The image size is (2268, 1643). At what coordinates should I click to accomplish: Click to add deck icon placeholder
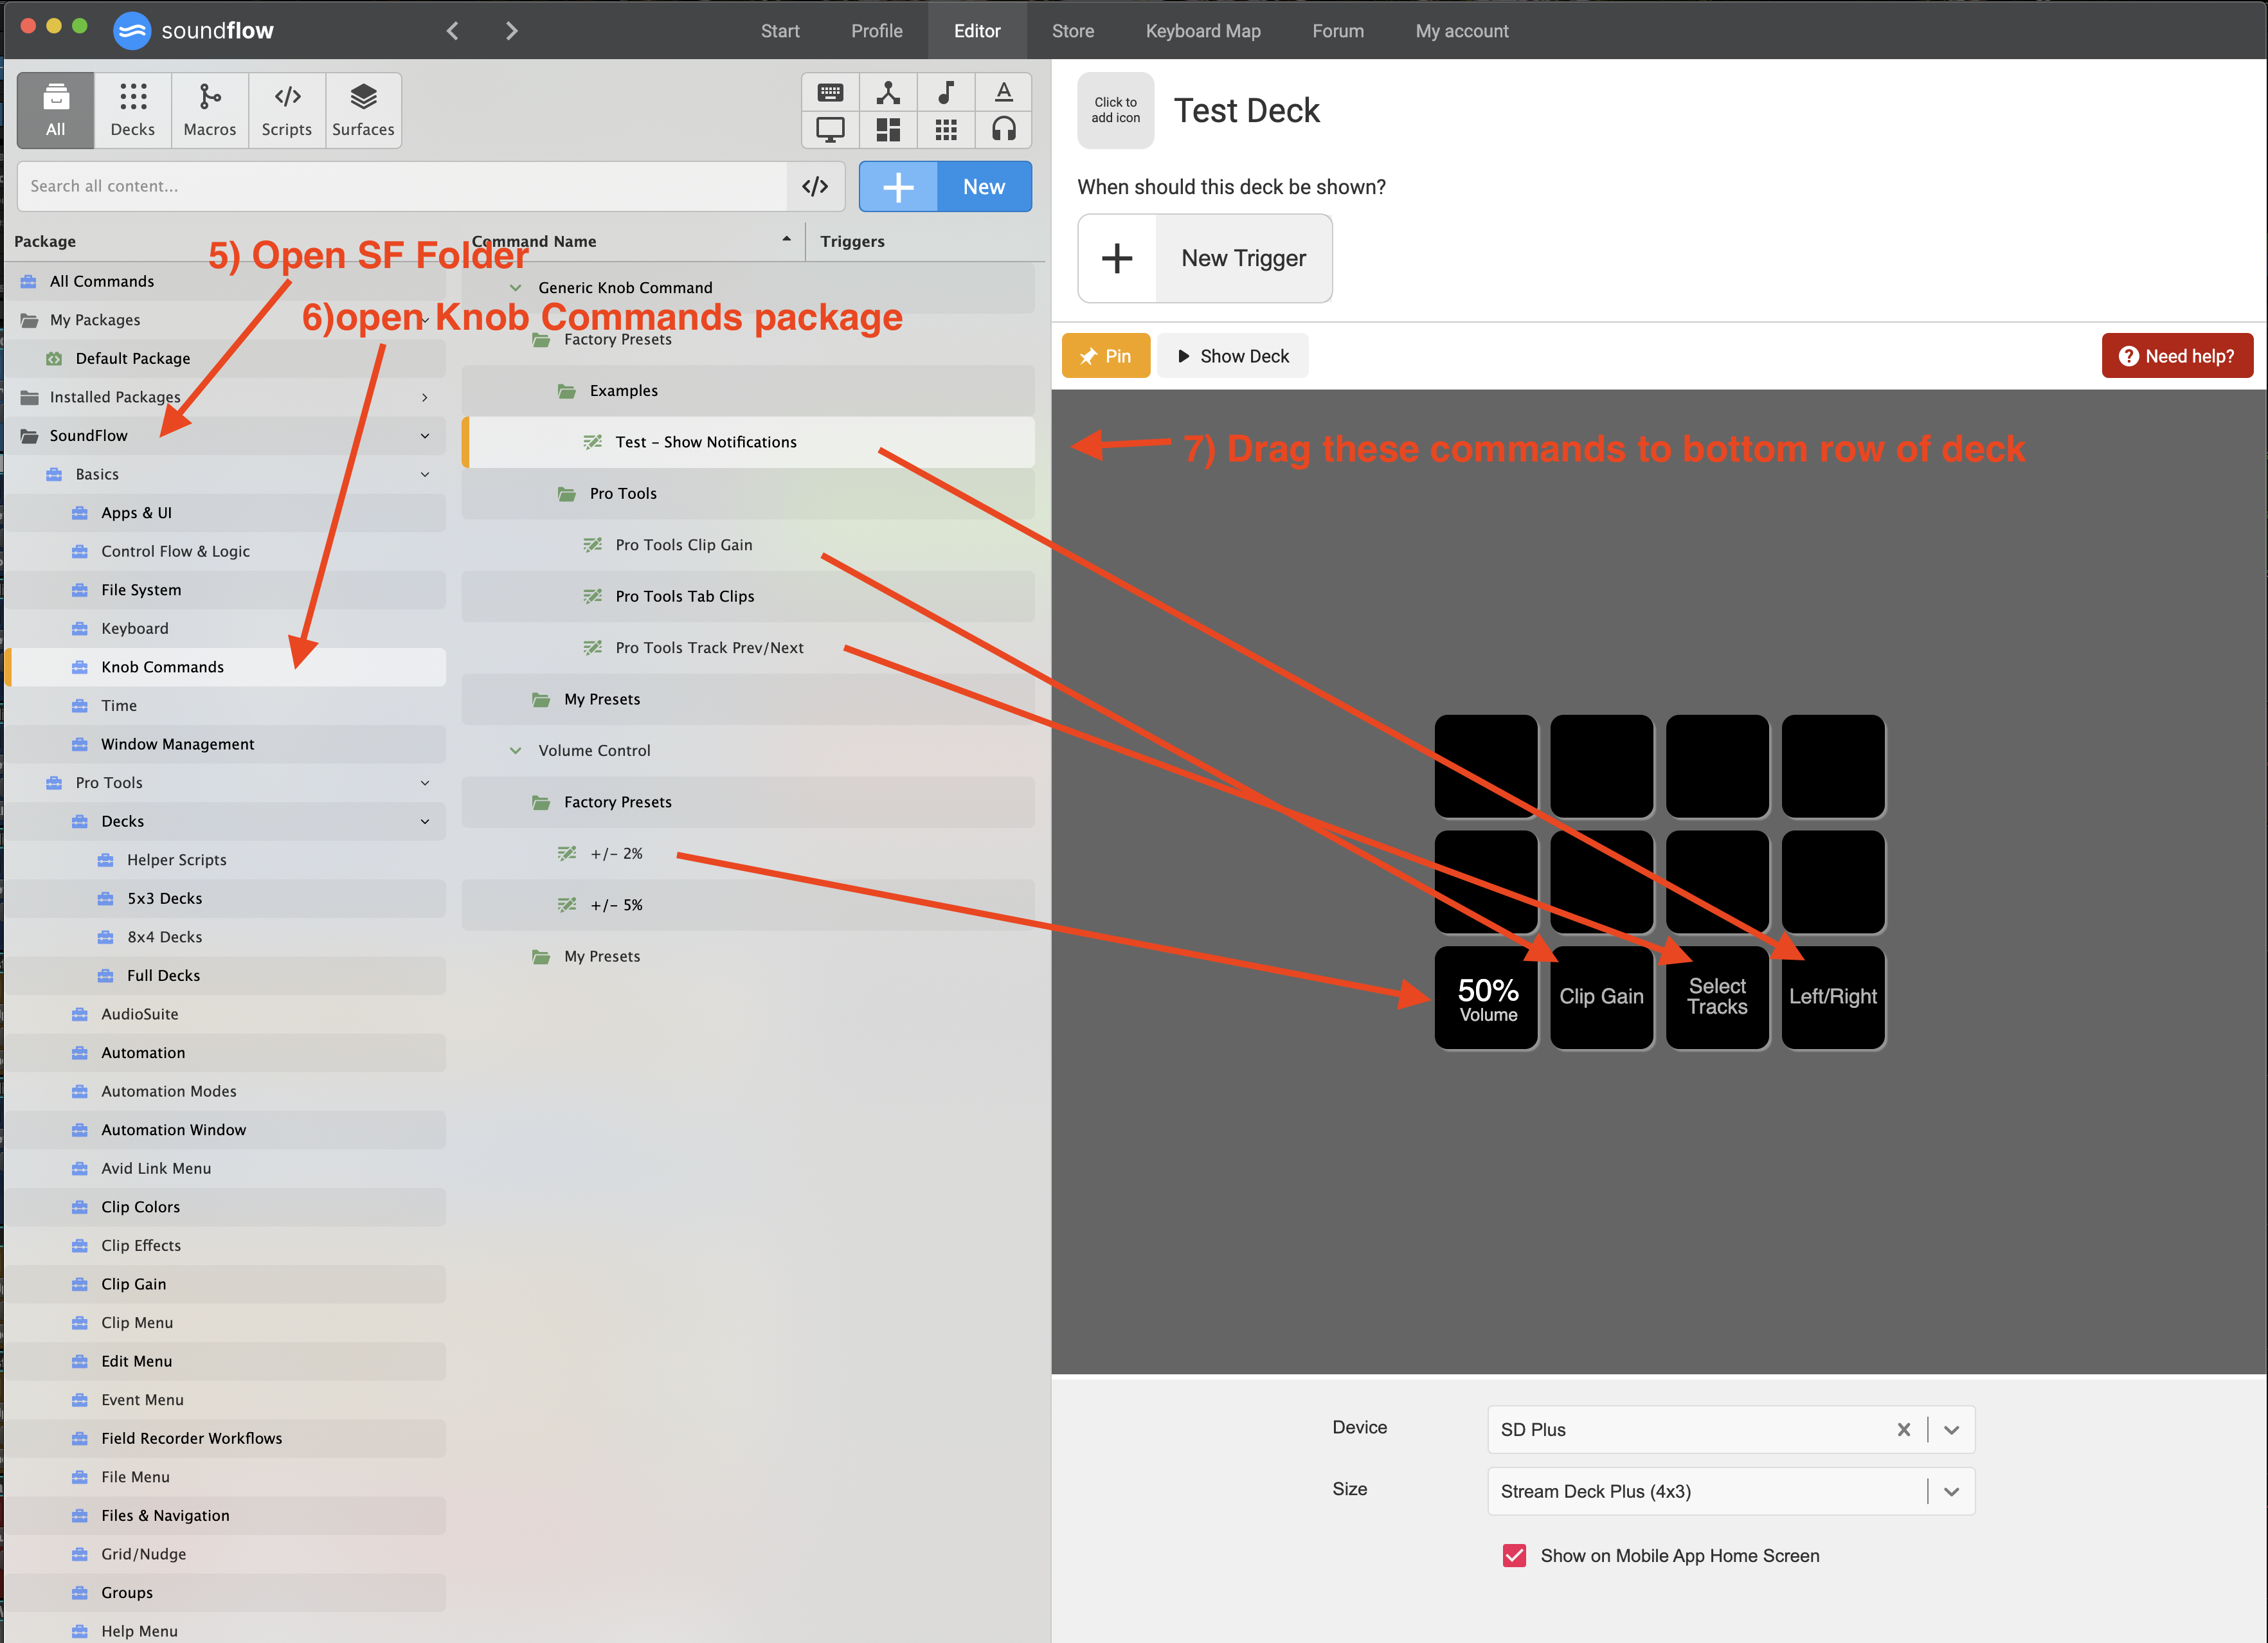[1115, 110]
